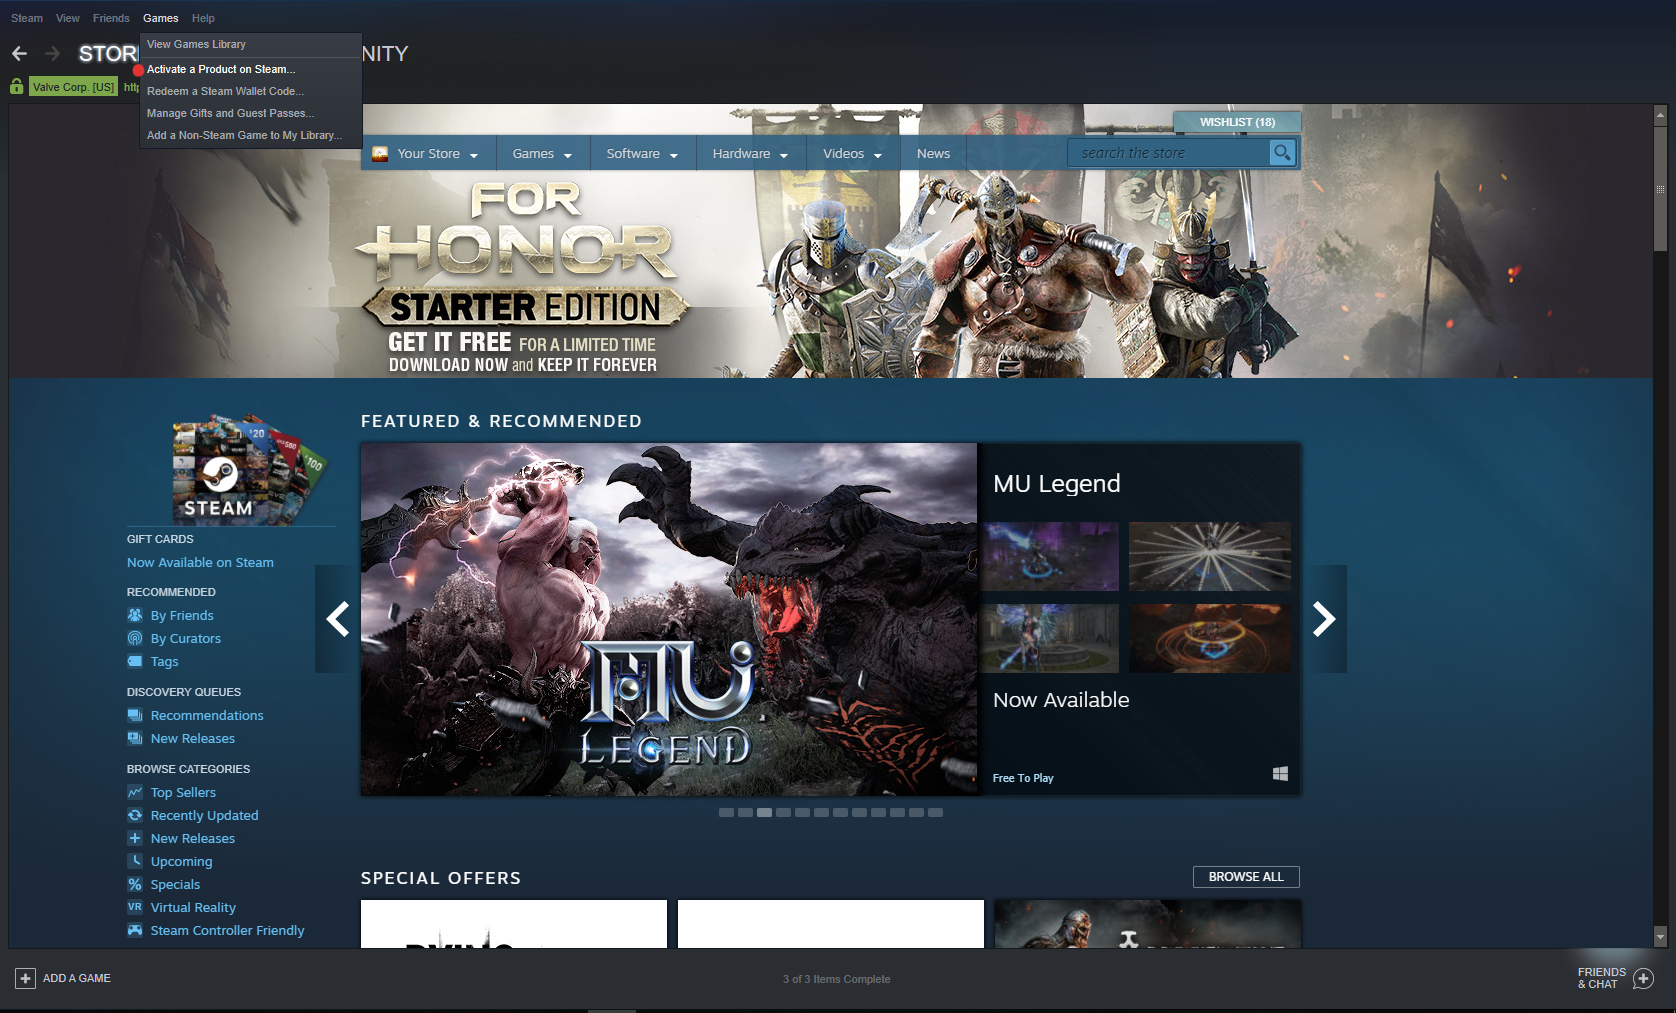This screenshot has height=1013, width=1676.
Task: View first MU Legend screenshot thumbnail
Action: pyautogui.click(x=1050, y=556)
